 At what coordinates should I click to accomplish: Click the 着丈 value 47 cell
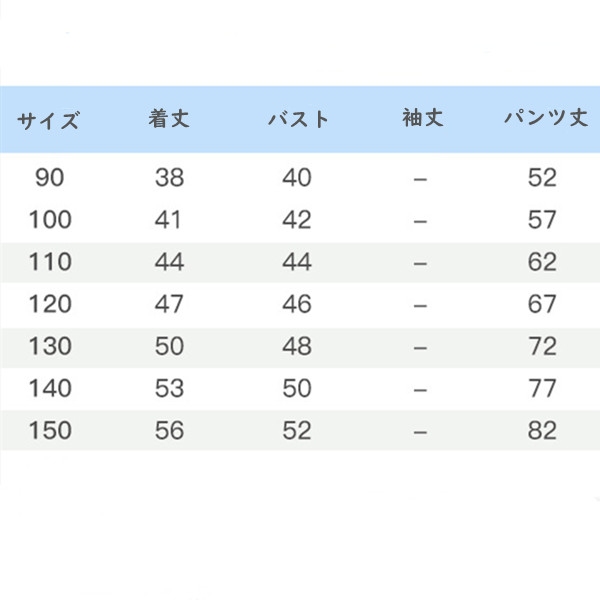pyautogui.click(x=169, y=304)
